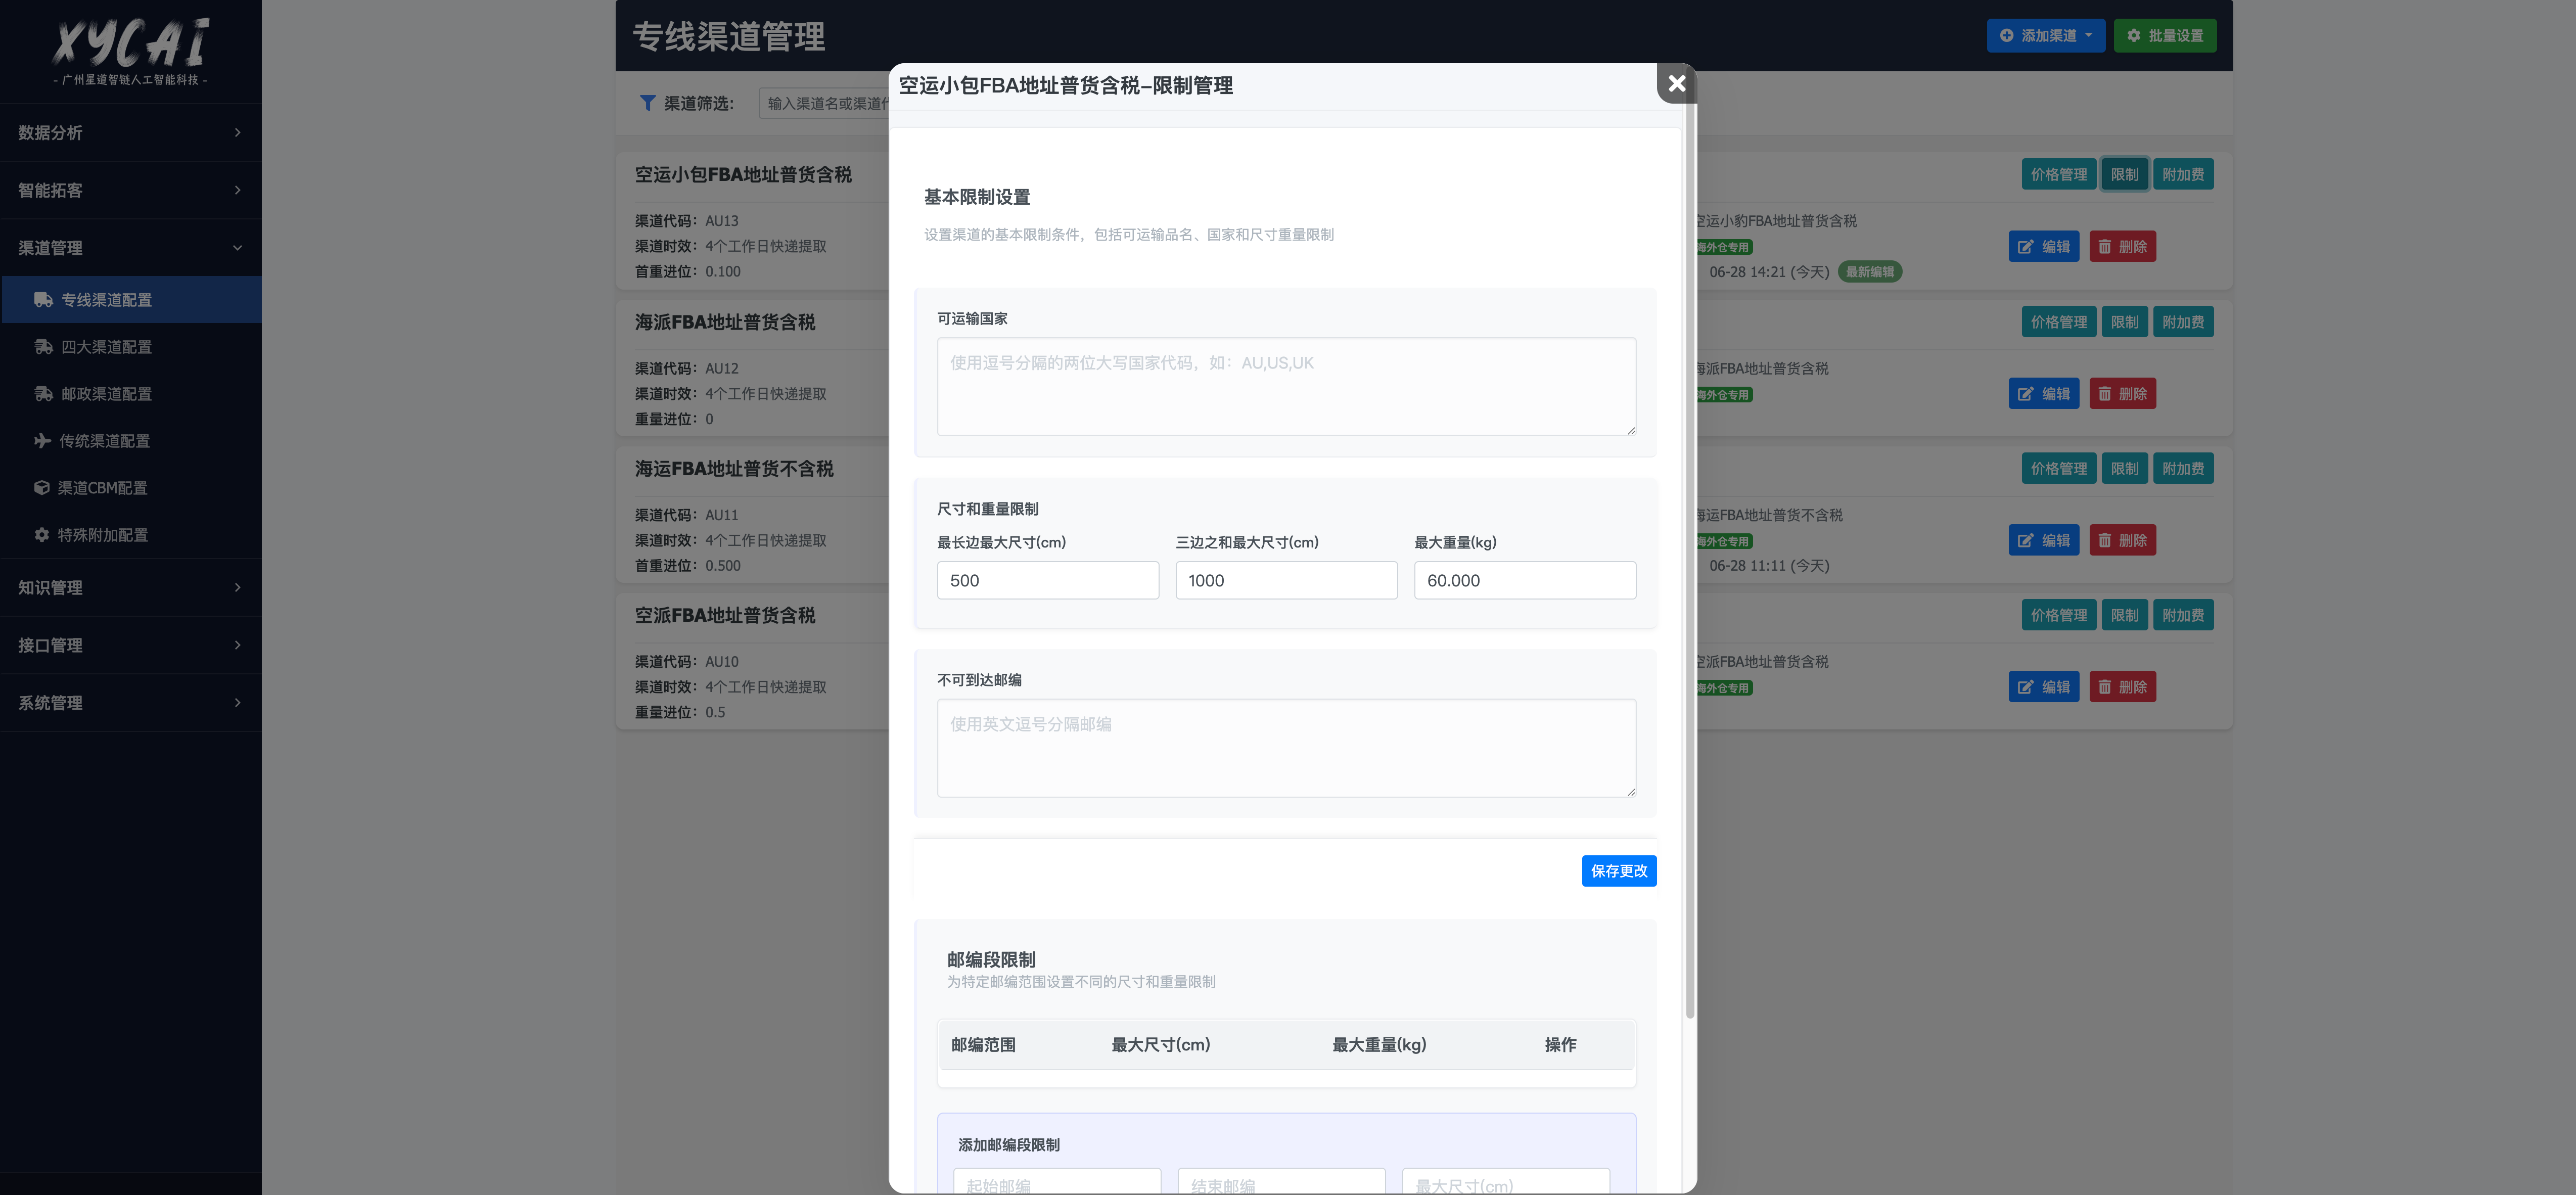Viewport: 2576px width, 1195px height.
Task: Click 编辑 for 海派FBA channel
Action: [x=2044, y=393]
